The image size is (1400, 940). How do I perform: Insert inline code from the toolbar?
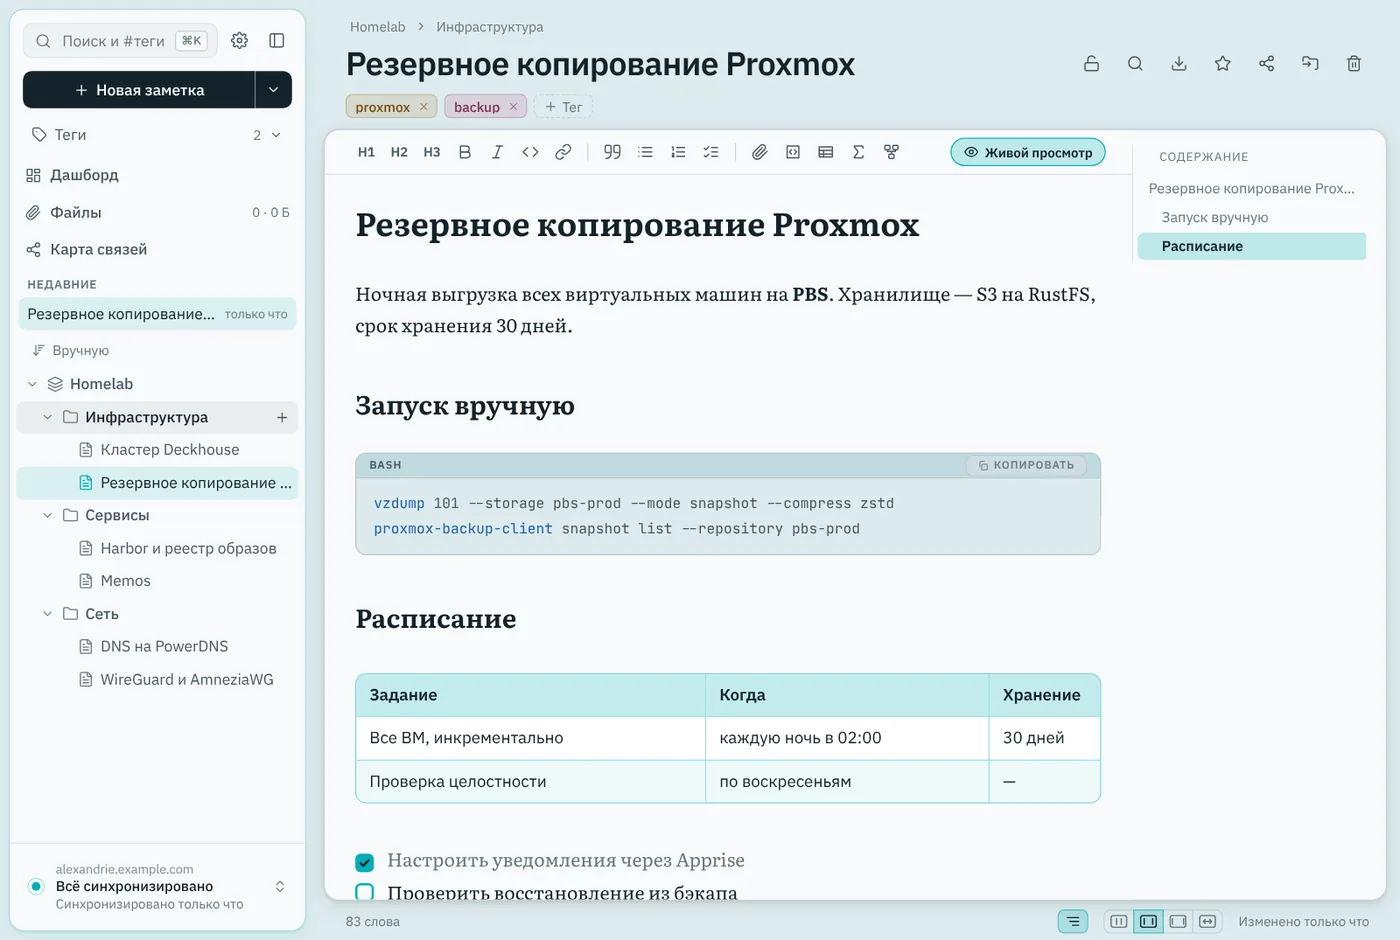tap(530, 152)
